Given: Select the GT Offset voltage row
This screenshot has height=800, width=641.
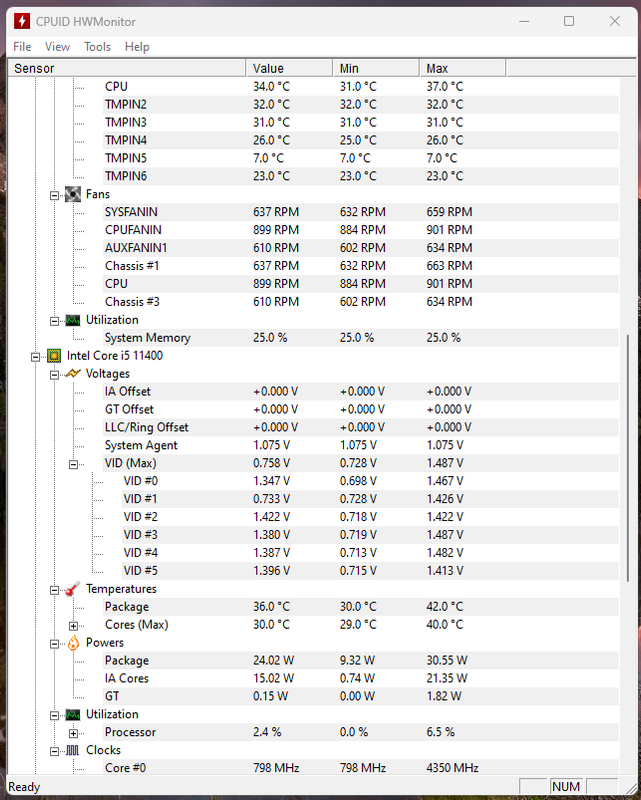Looking at the screenshot, I should pos(361,409).
